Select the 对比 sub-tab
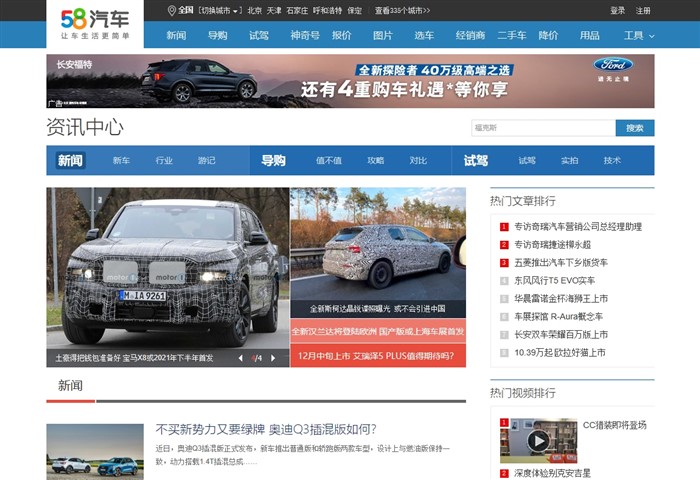The image size is (700, 480). pos(418,160)
